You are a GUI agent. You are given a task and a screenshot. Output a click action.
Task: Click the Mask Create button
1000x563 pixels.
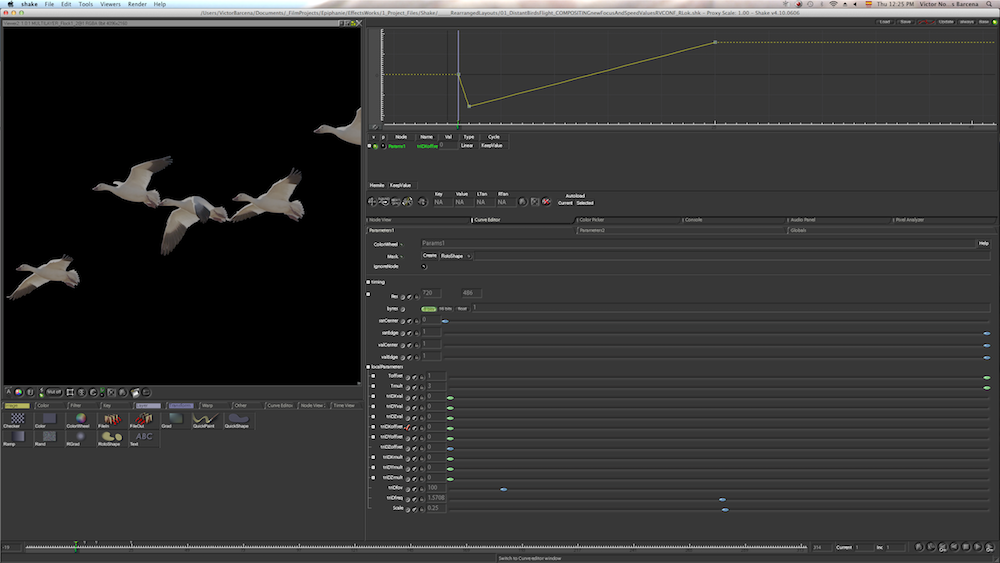point(429,255)
